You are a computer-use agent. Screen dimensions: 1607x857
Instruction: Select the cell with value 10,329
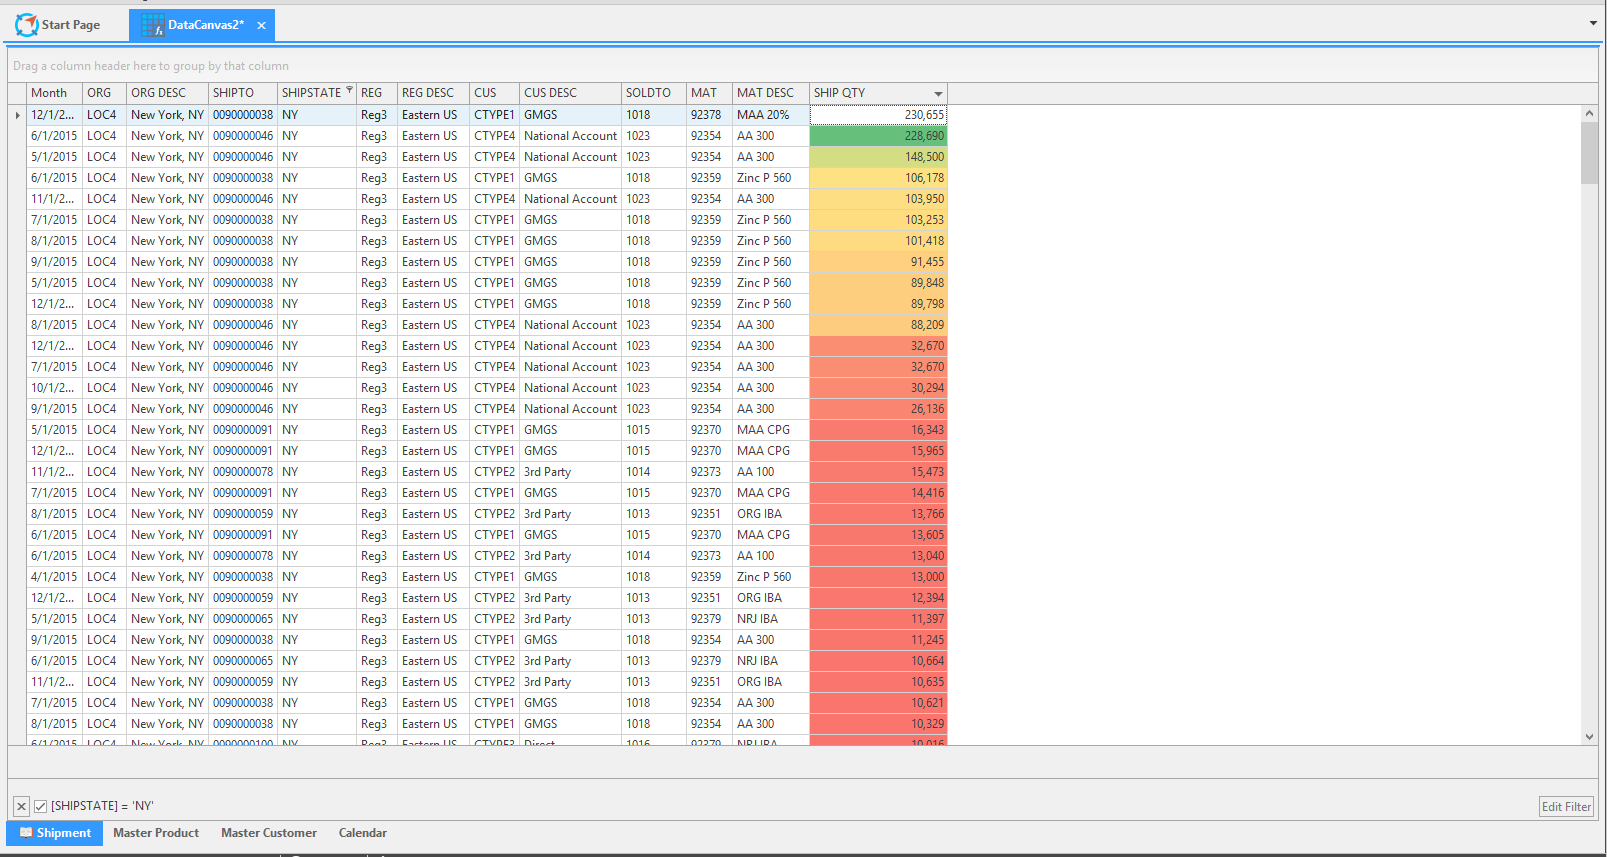pos(878,724)
